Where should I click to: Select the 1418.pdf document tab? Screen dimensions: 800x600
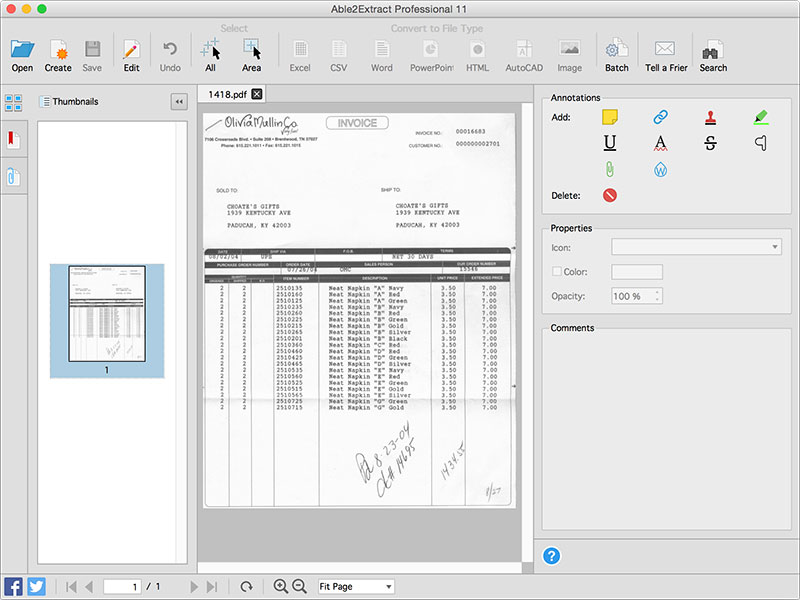(x=227, y=94)
